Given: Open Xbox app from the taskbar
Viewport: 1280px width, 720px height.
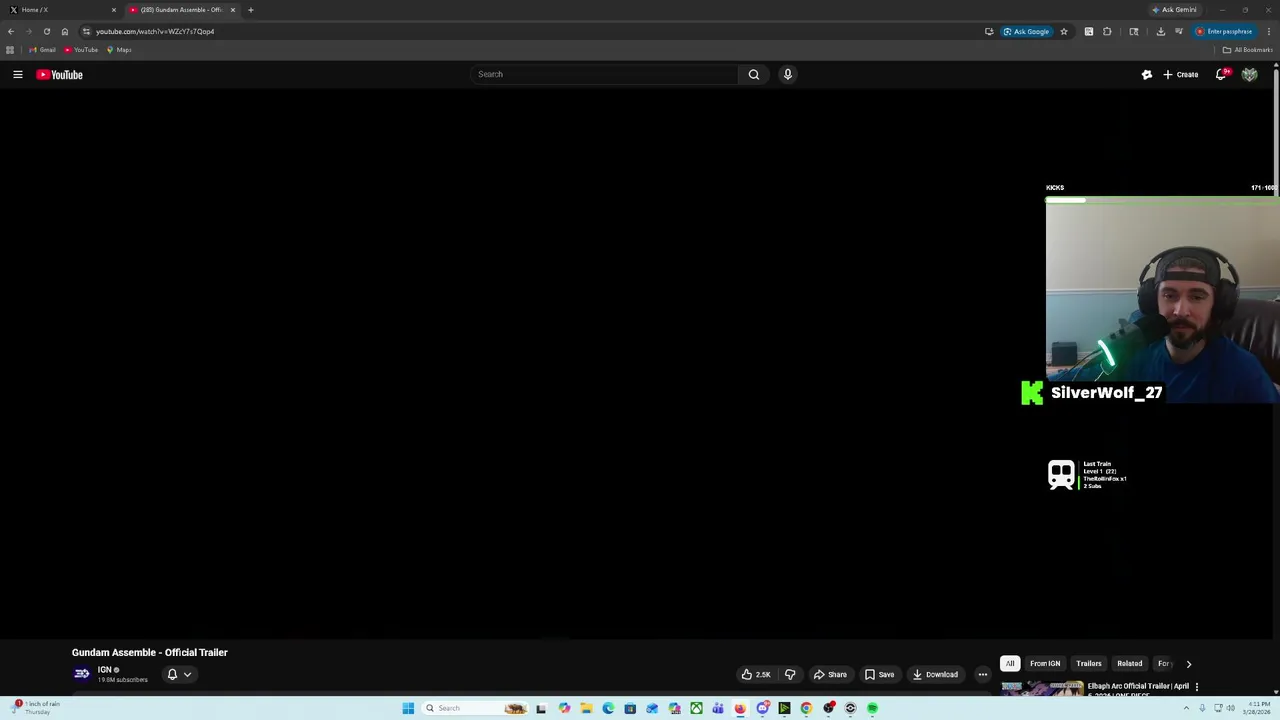Looking at the screenshot, I should click(x=696, y=708).
